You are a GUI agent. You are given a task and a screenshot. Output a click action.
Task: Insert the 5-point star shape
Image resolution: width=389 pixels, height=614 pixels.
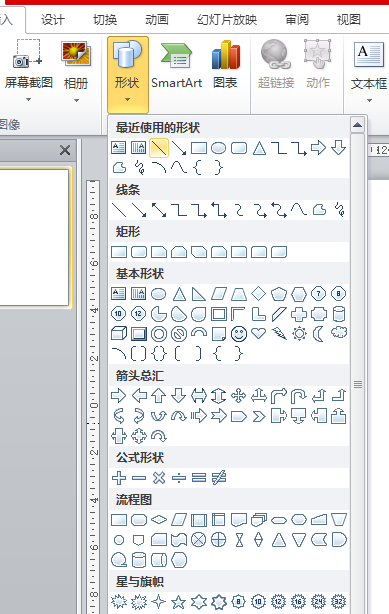179,601
